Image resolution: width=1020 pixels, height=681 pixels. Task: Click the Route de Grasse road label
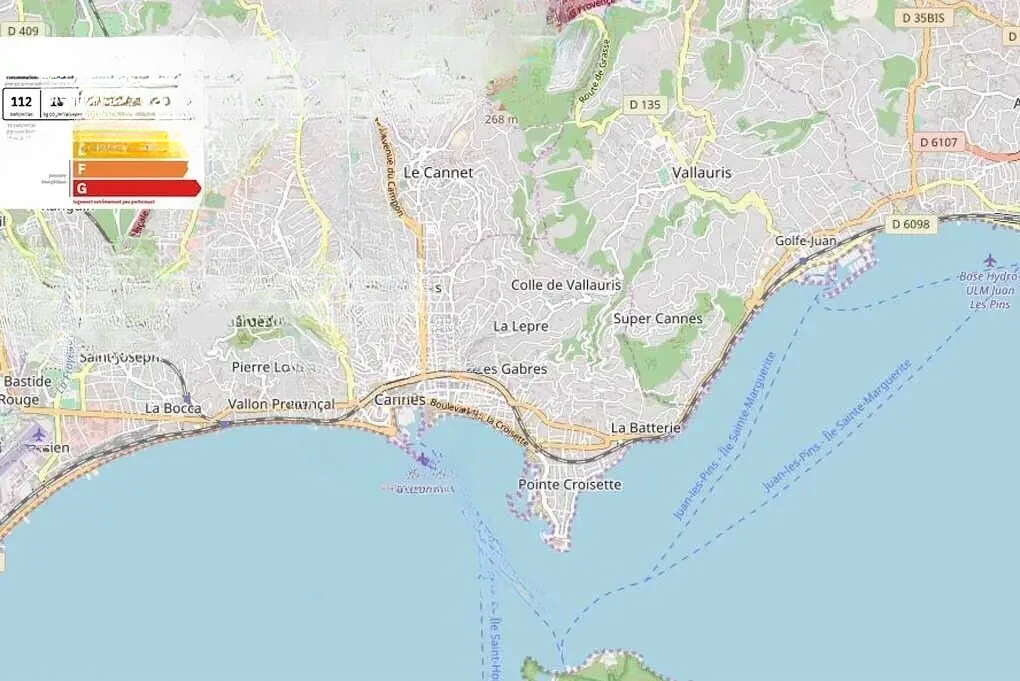click(x=595, y=72)
